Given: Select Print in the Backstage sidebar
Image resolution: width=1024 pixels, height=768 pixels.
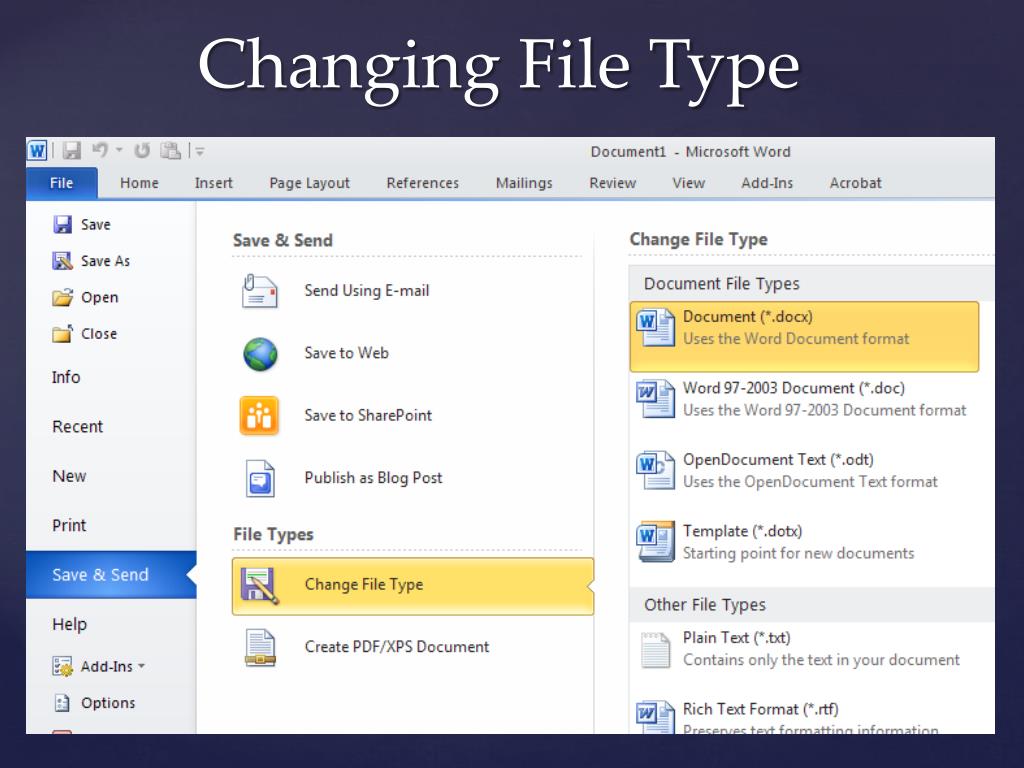Looking at the screenshot, I should click(x=69, y=525).
